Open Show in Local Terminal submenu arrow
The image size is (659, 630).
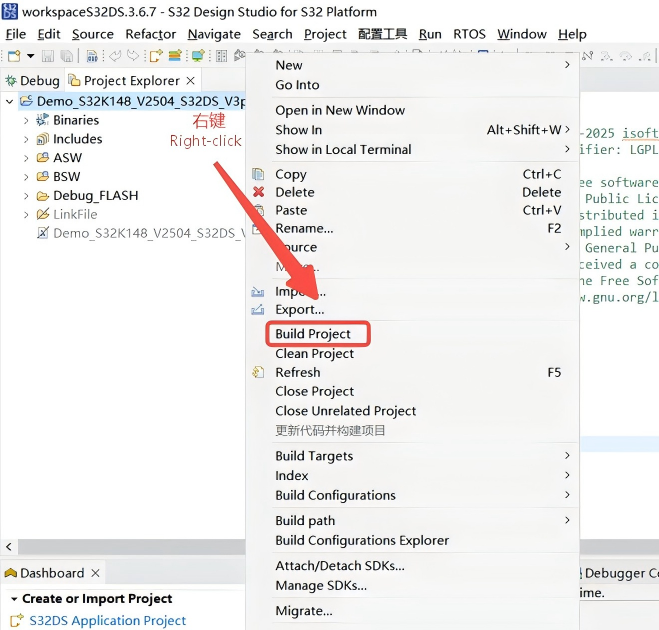[567, 149]
